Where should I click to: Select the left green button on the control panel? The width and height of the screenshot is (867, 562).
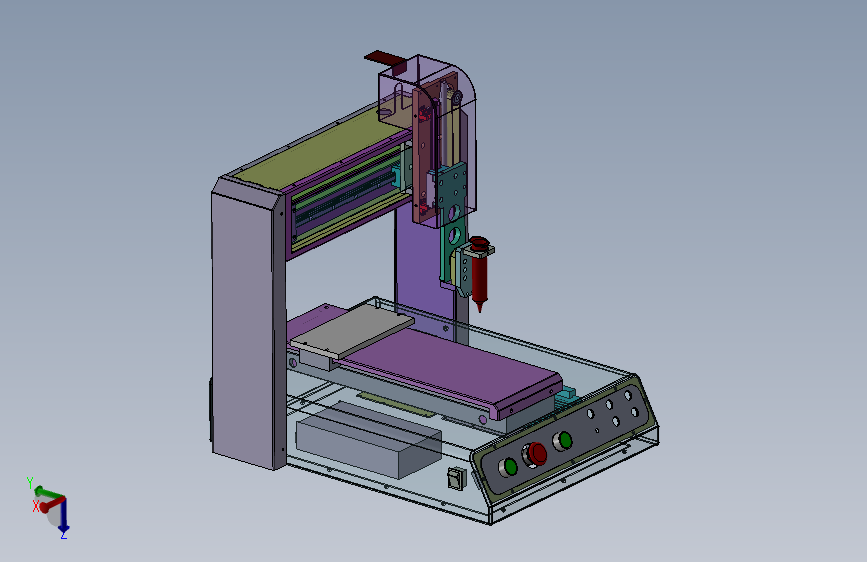point(509,467)
